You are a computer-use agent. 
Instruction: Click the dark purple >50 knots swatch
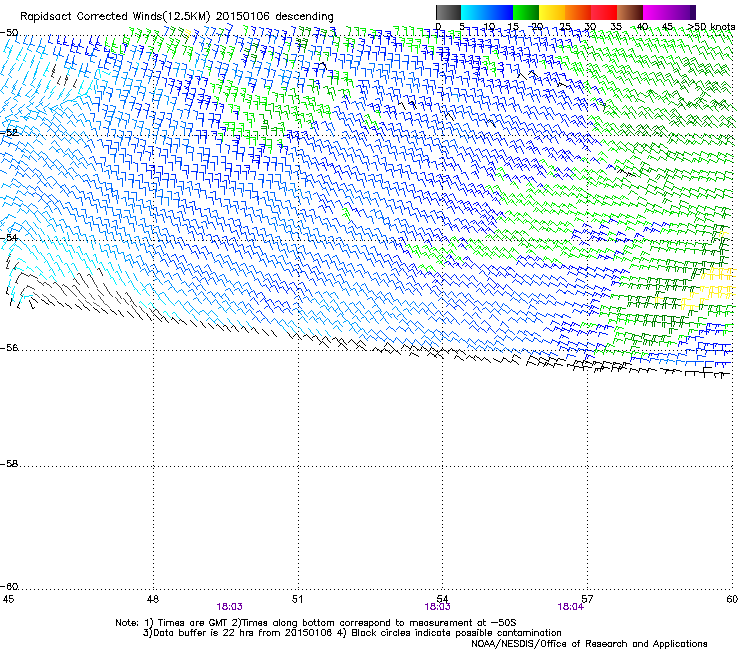(692, 12)
